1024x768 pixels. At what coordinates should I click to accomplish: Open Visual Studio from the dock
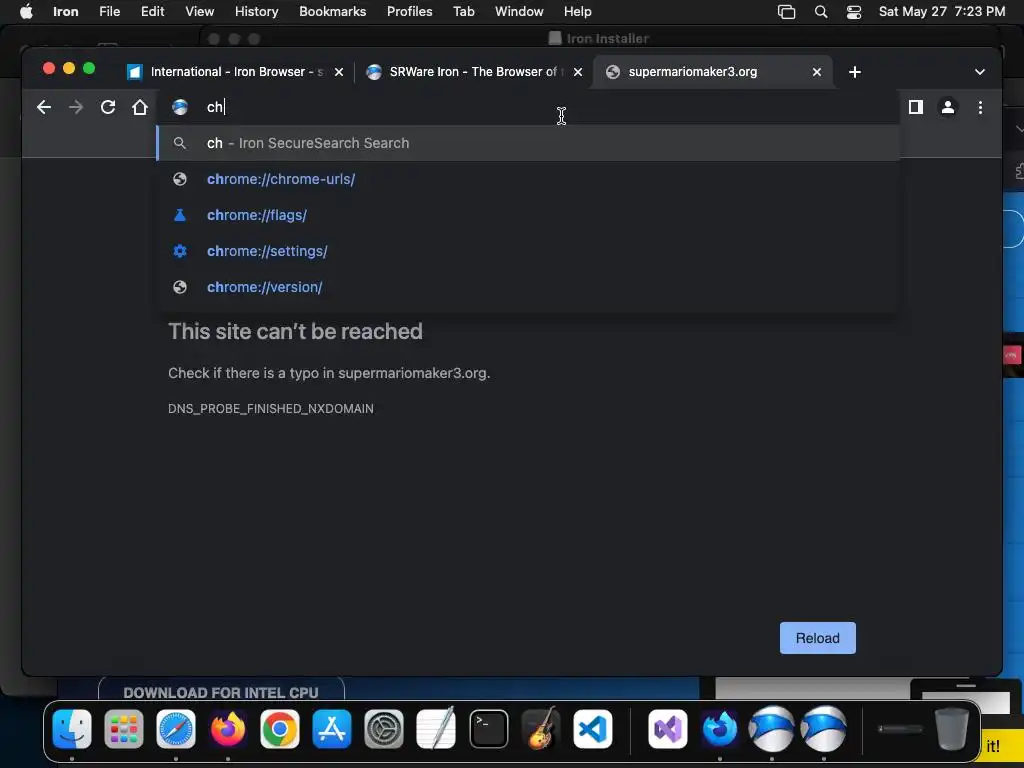point(667,728)
